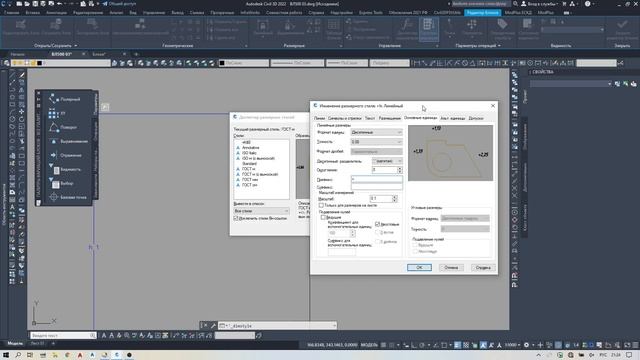Click the line tool at top of left toolbar
The height and width of the screenshot is (360, 640).
[x=12, y=75]
